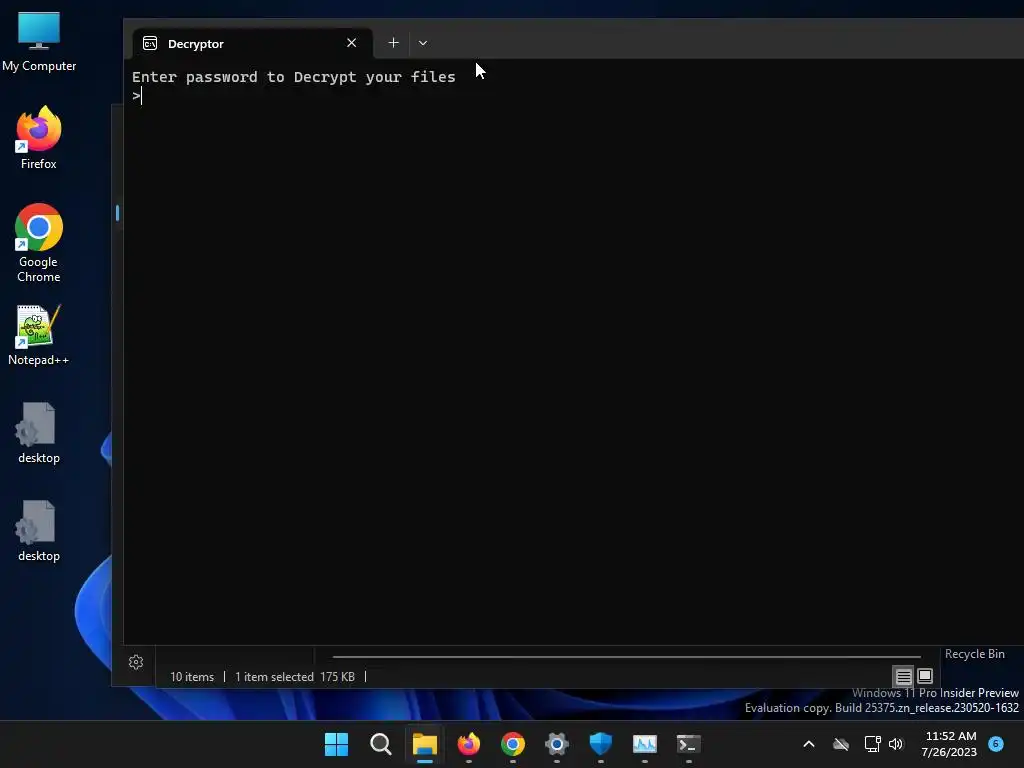Click the Decryptor tab terminal icon
The image size is (1024, 768).
point(150,43)
